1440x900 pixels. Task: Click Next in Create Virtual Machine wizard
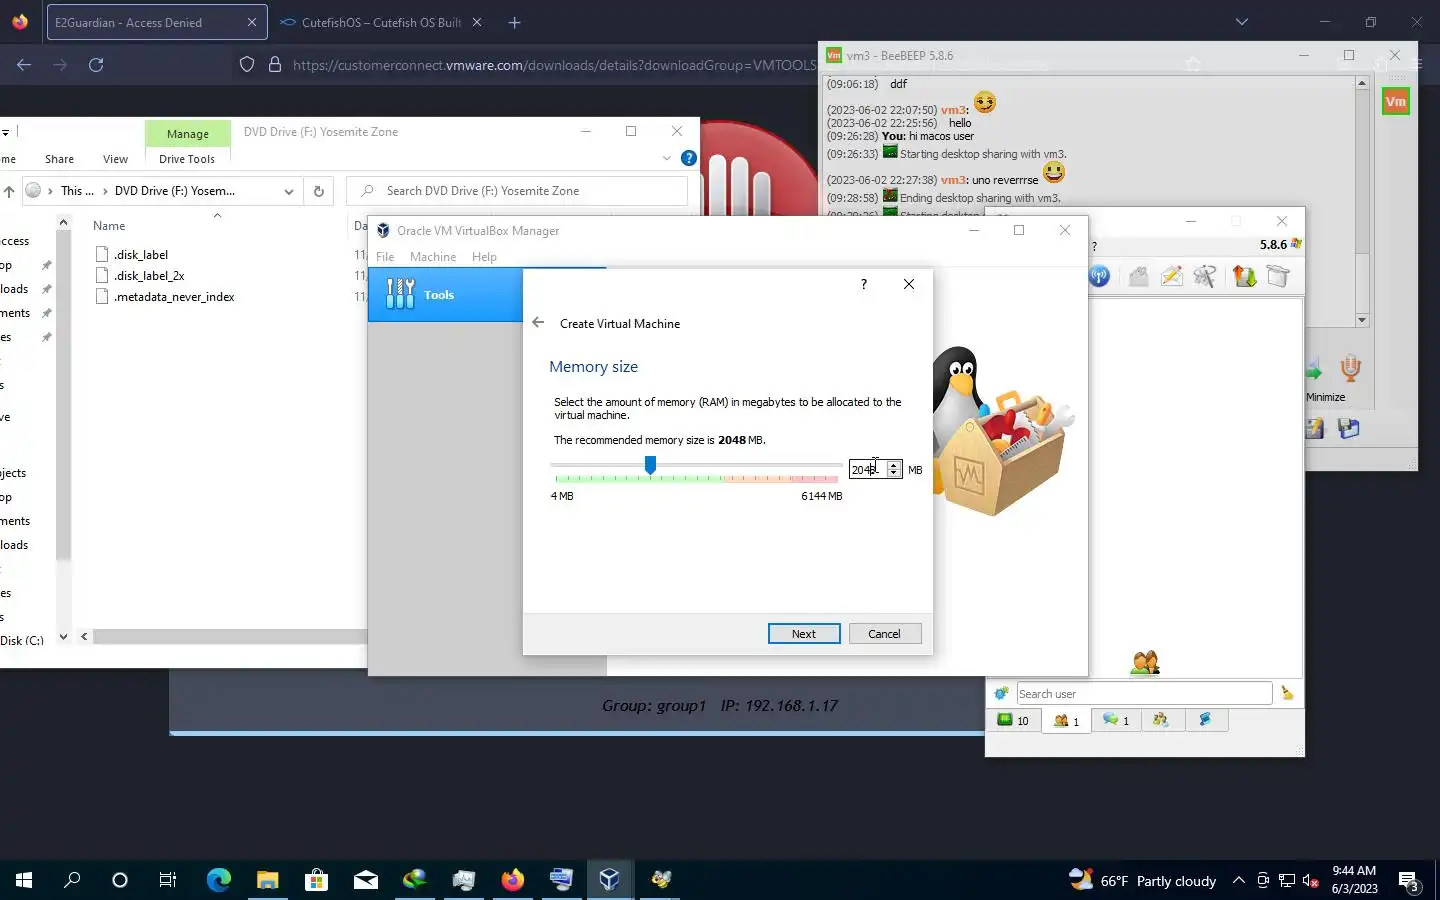click(x=804, y=634)
